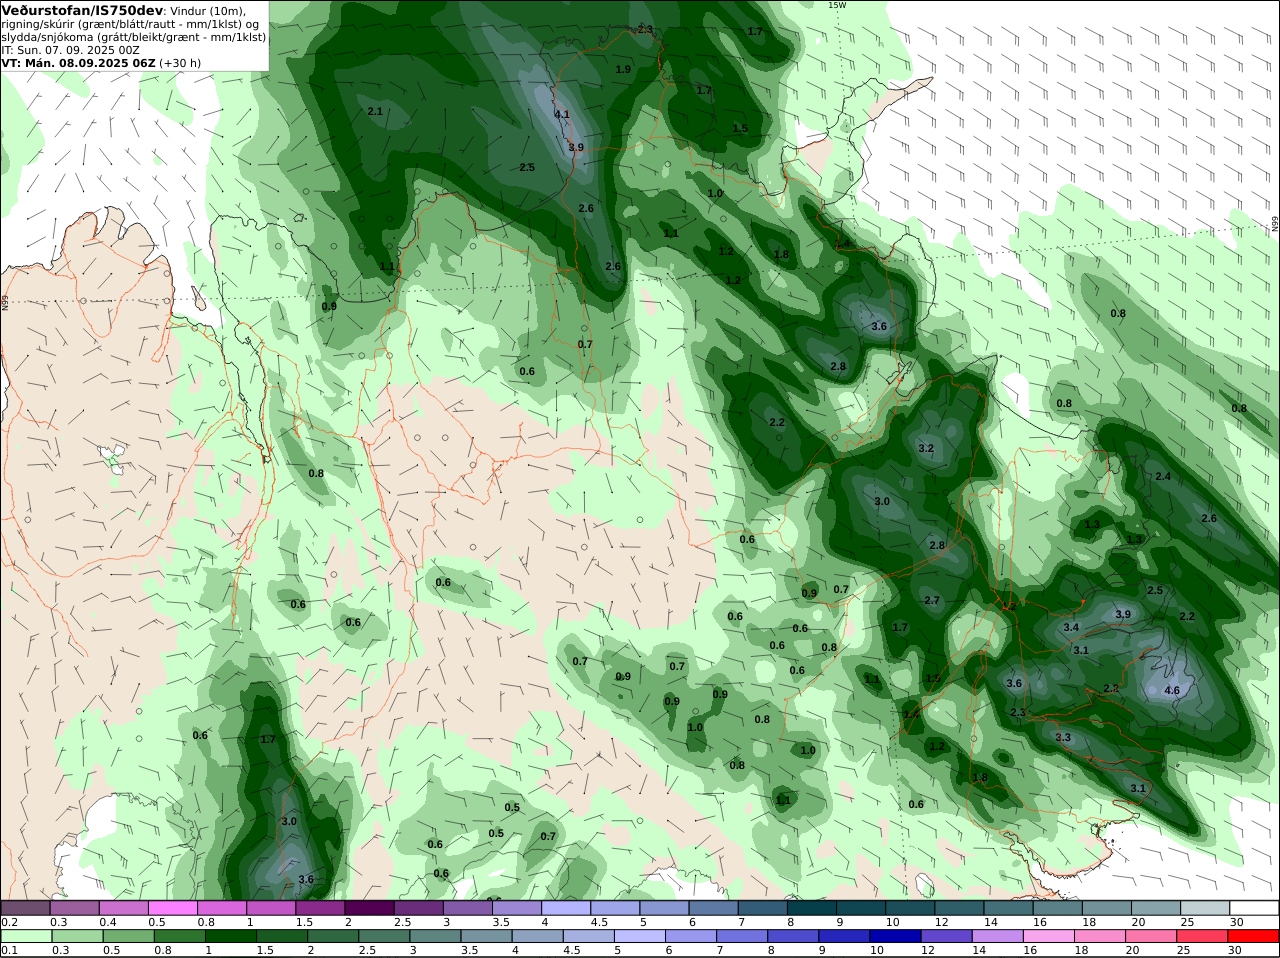Select the (+30 h) forecast offset text
Image resolution: width=1280 pixels, height=958 pixels.
coord(180,62)
